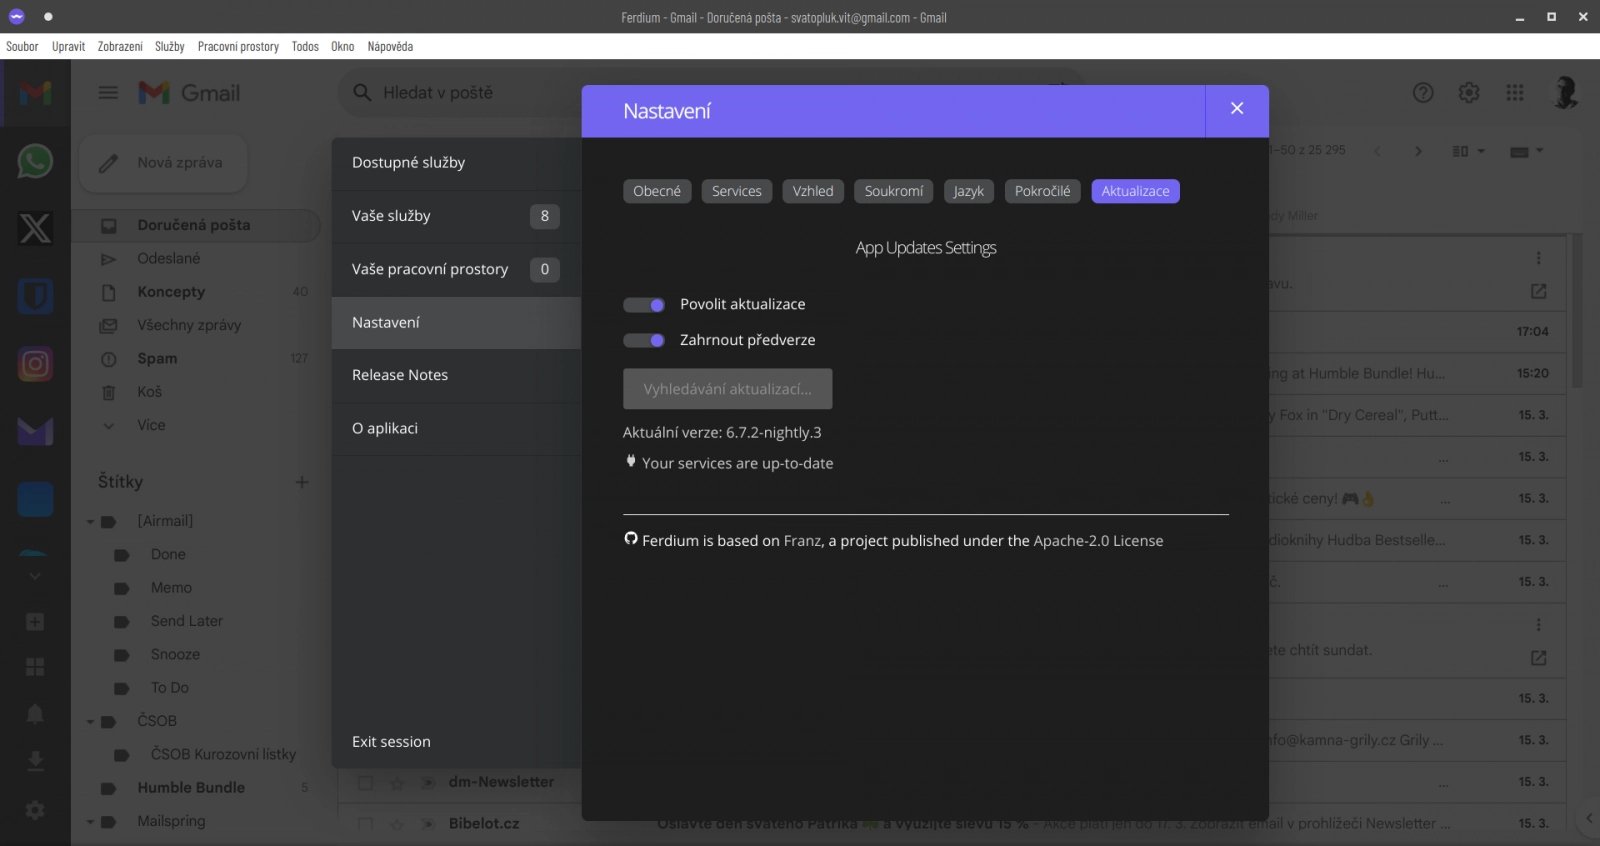Screen dimensions: 1600x846
Task: Open the Proton Mail service icon
Action: pyautogui.click(x=35, y=431)
